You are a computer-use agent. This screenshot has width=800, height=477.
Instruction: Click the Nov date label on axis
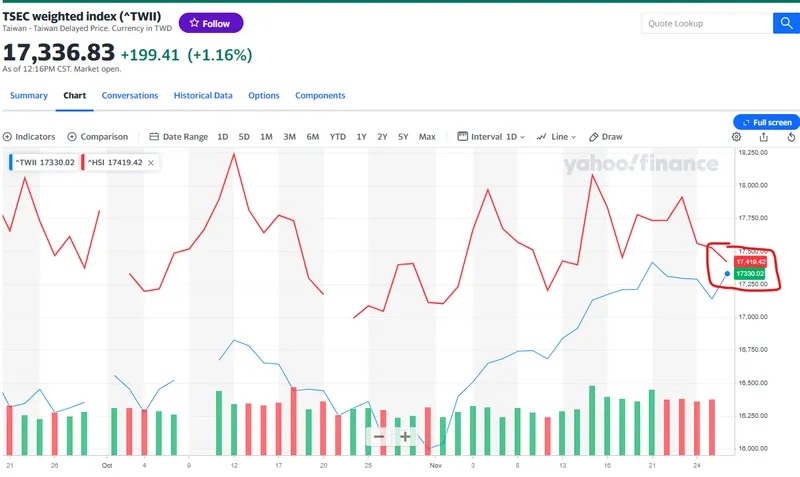tap(435, 465)
